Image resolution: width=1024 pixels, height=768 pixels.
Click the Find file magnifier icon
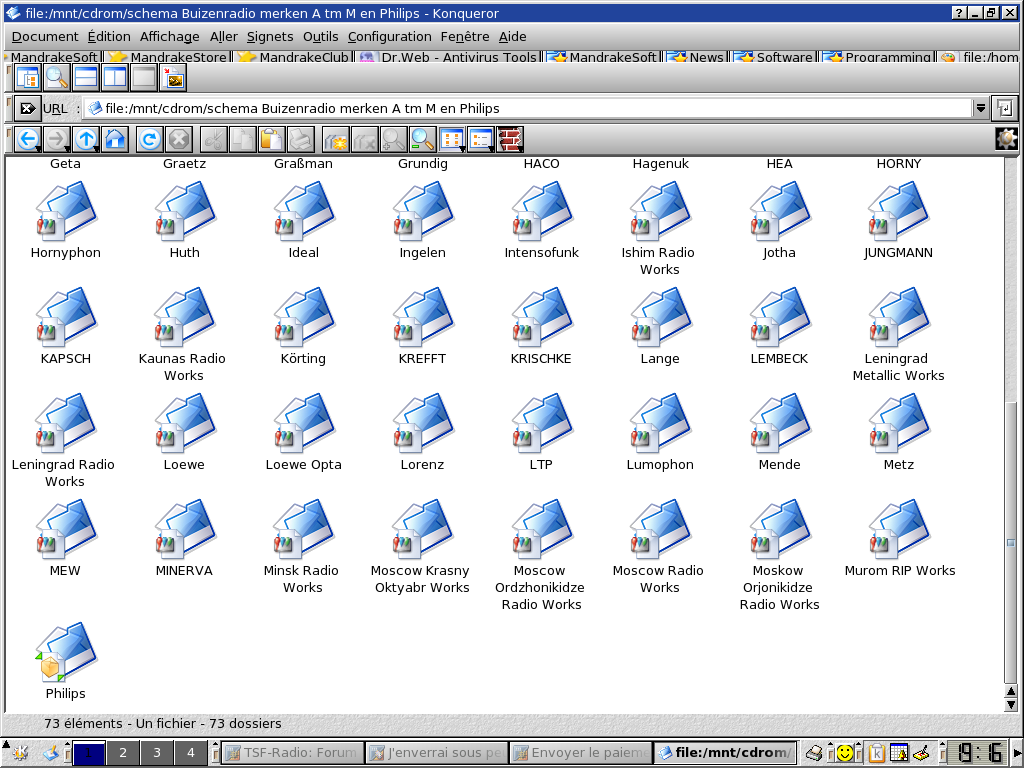(x=57, y=78)
